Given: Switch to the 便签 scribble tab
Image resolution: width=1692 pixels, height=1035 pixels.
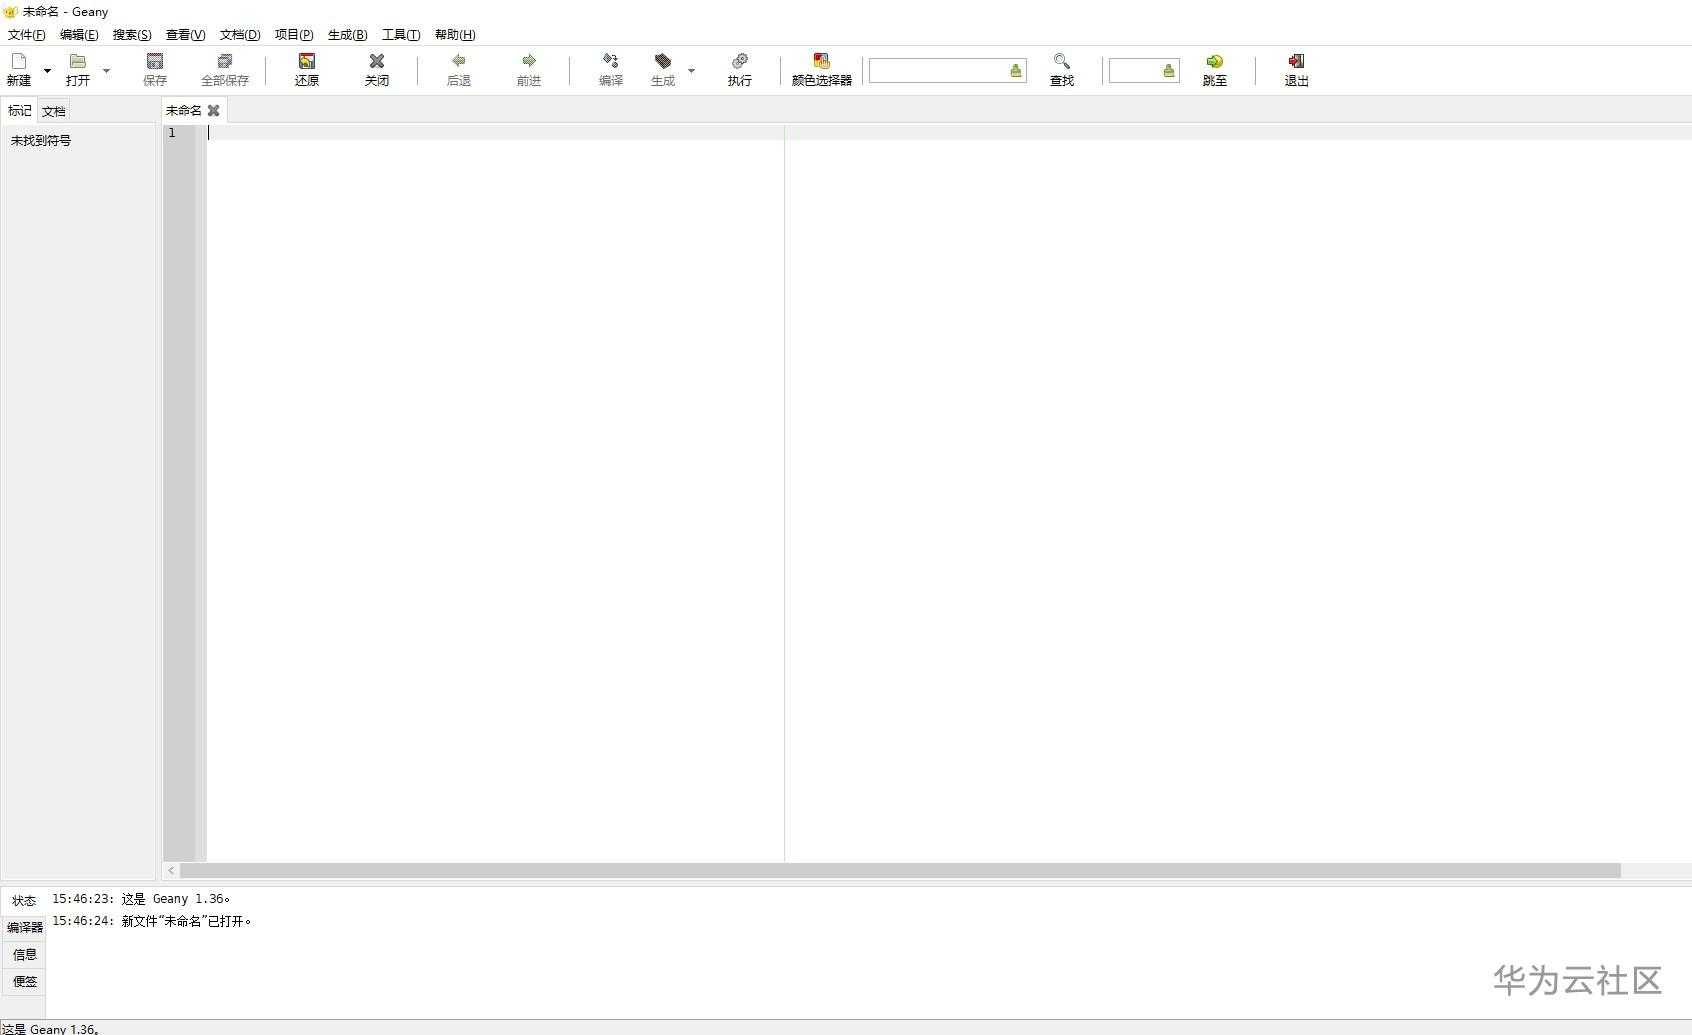Looking at the screenshot, I should click(24, 982).
